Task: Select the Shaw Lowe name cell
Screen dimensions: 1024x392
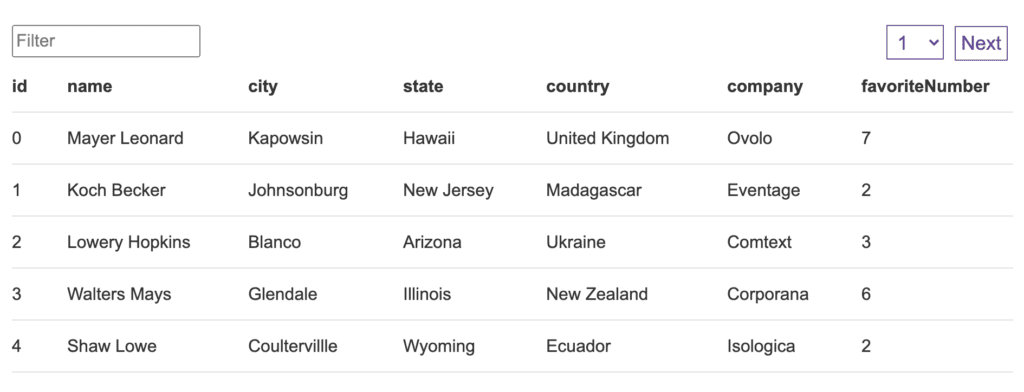Action: point(112,346)
